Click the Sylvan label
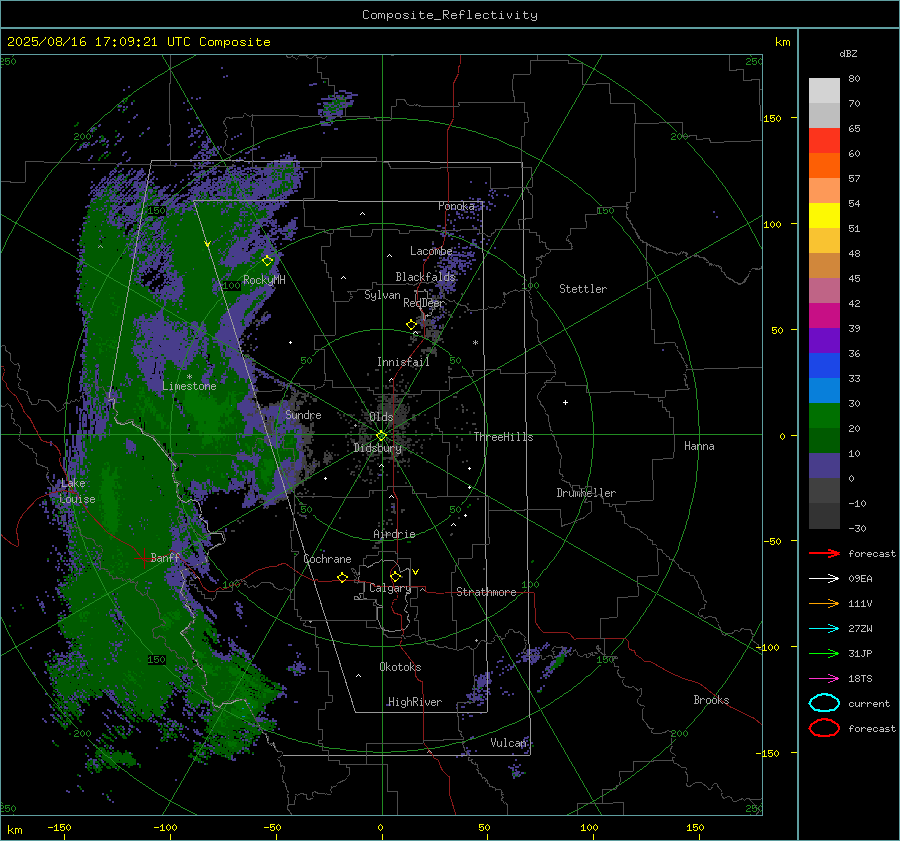This screenshot has height=841, width=900. coord(382,295)
